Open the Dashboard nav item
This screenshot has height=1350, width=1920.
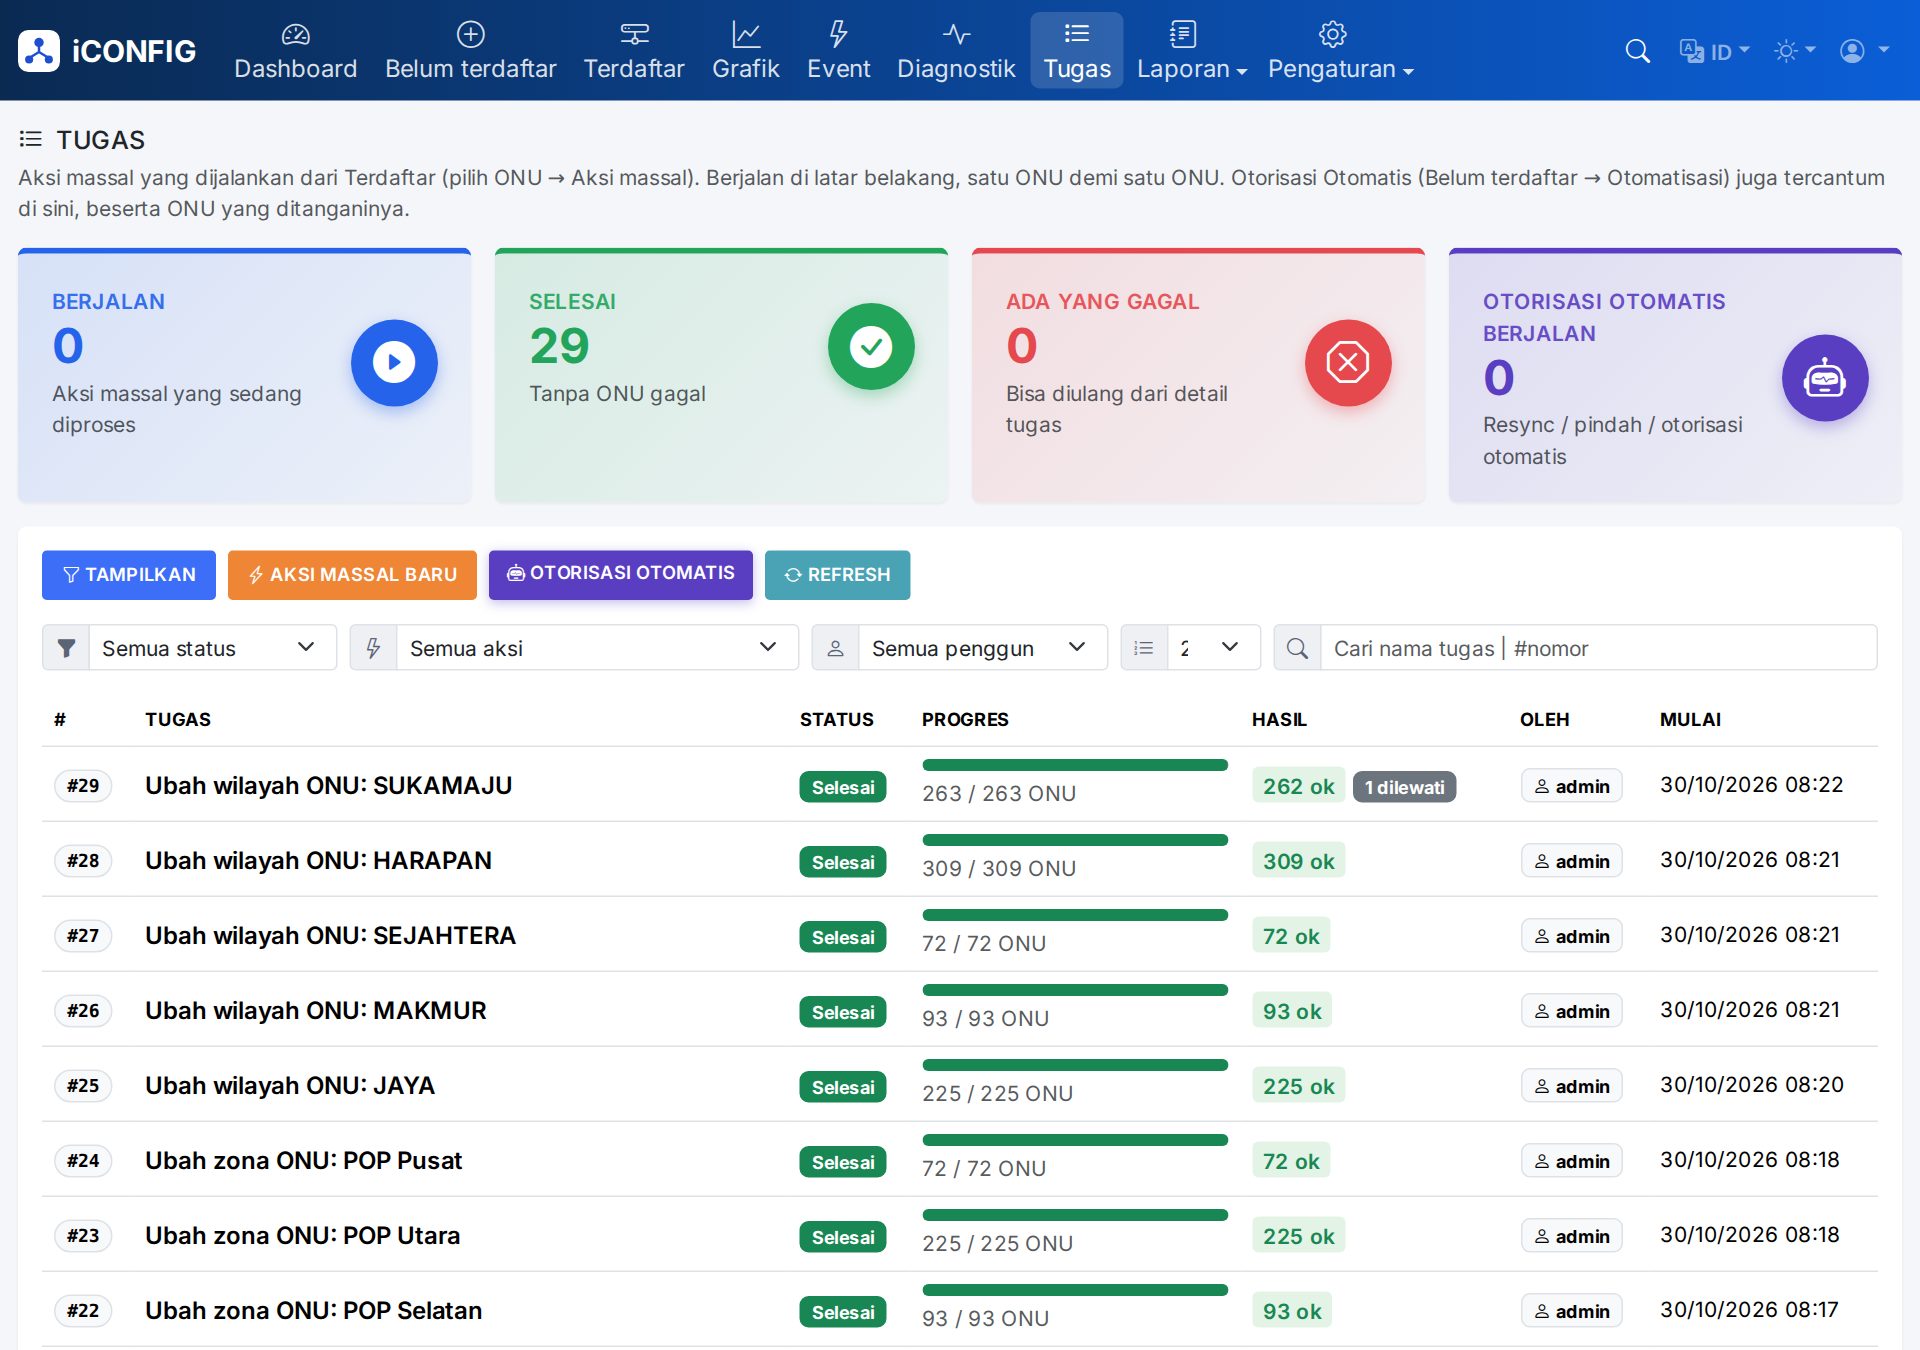coord(295,51)
